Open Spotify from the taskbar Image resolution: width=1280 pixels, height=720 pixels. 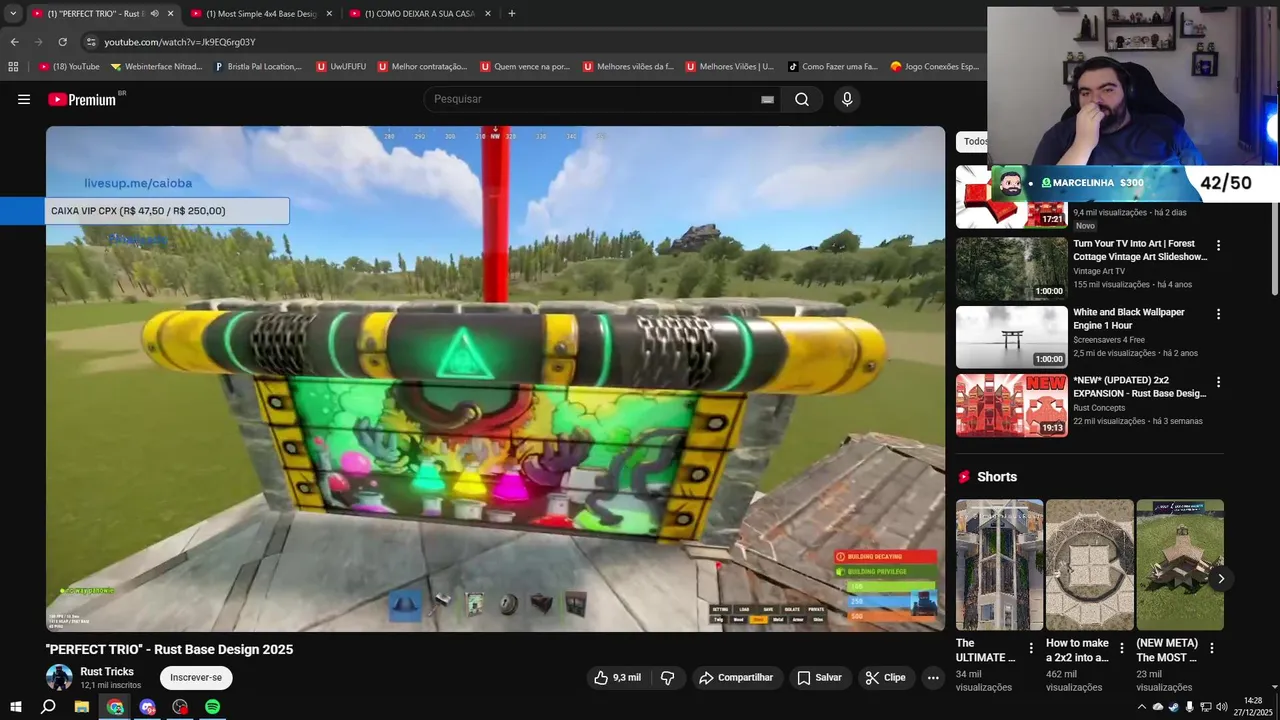tap(212, 707)
